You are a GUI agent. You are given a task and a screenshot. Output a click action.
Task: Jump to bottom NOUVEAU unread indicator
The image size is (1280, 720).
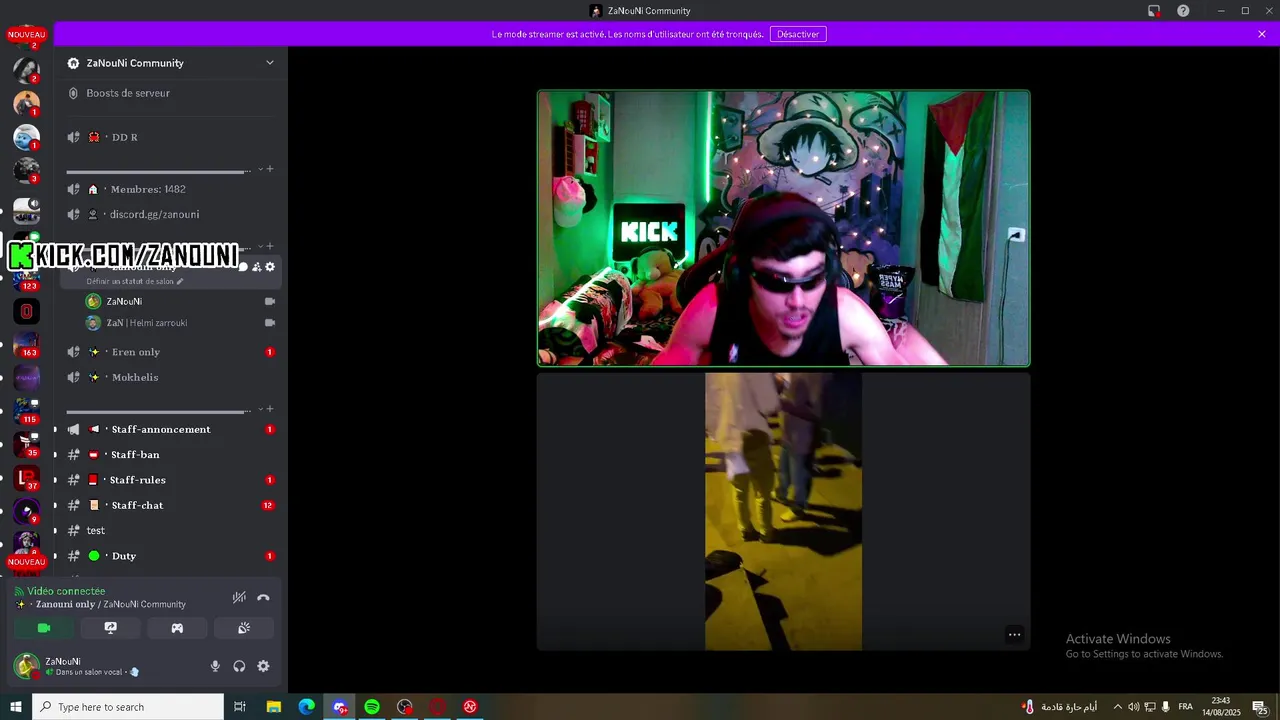27,562
